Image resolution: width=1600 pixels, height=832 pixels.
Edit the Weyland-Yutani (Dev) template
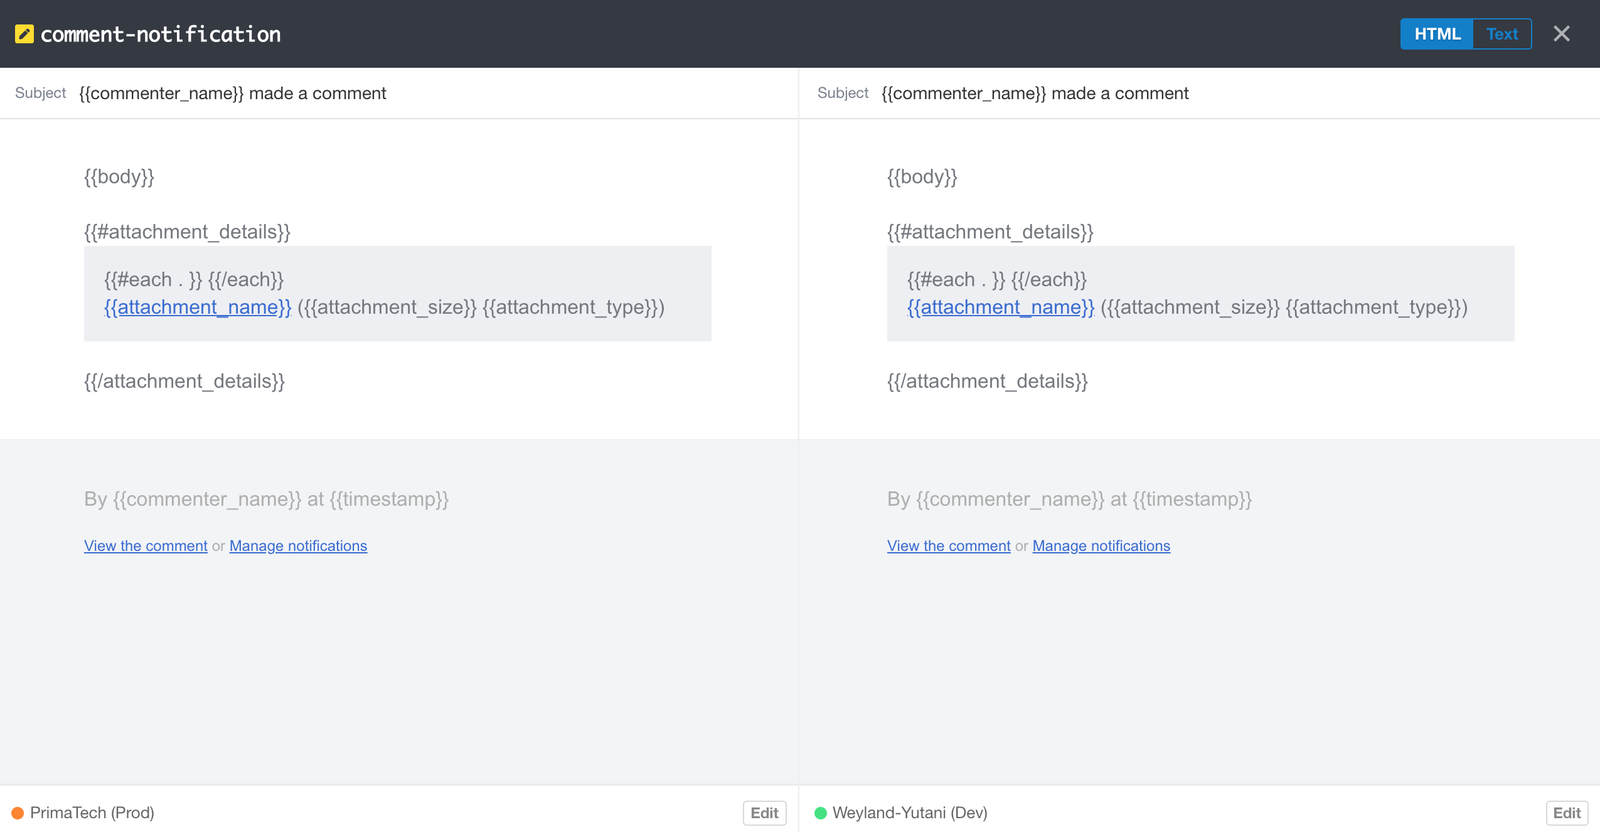pyautogui.click(x=1566, y=813)
